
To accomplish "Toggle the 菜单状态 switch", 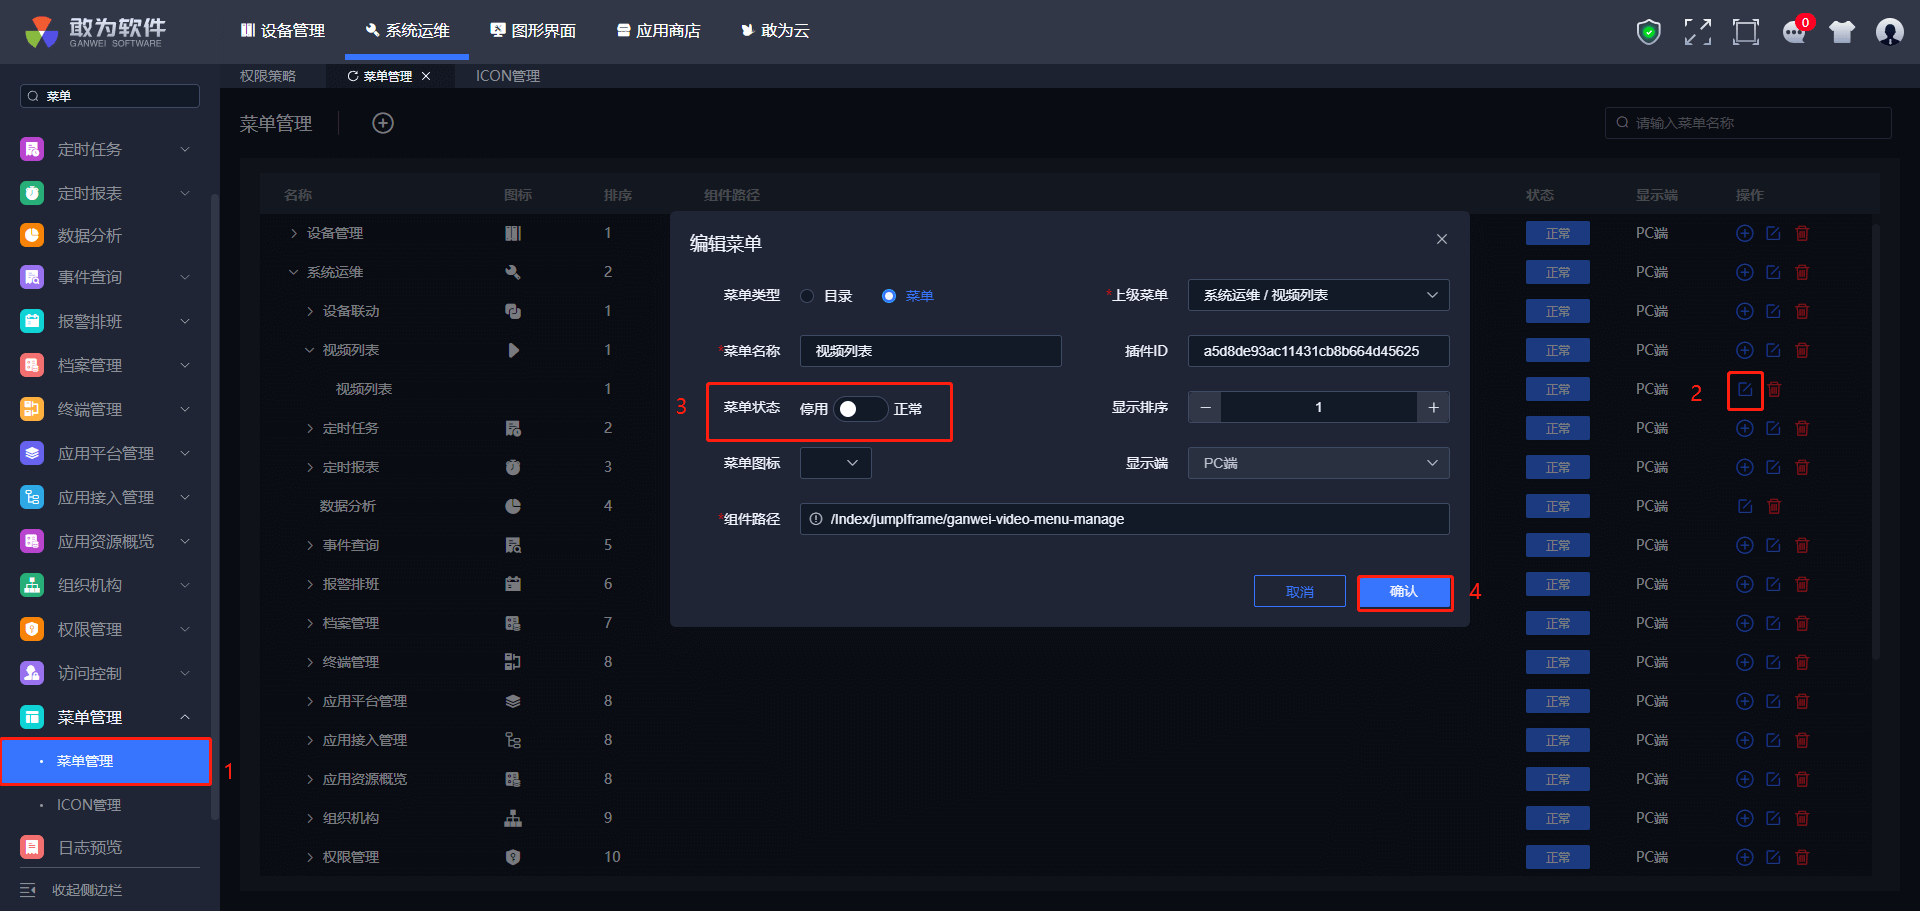I will [x=860, y=409].
